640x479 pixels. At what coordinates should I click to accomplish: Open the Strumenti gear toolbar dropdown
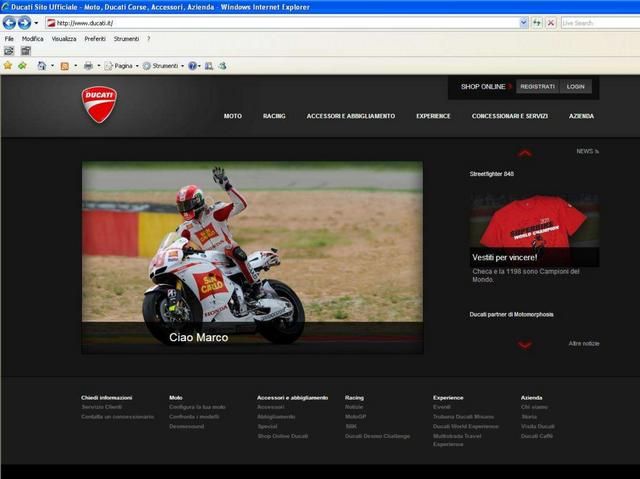[x=163, y=66]
